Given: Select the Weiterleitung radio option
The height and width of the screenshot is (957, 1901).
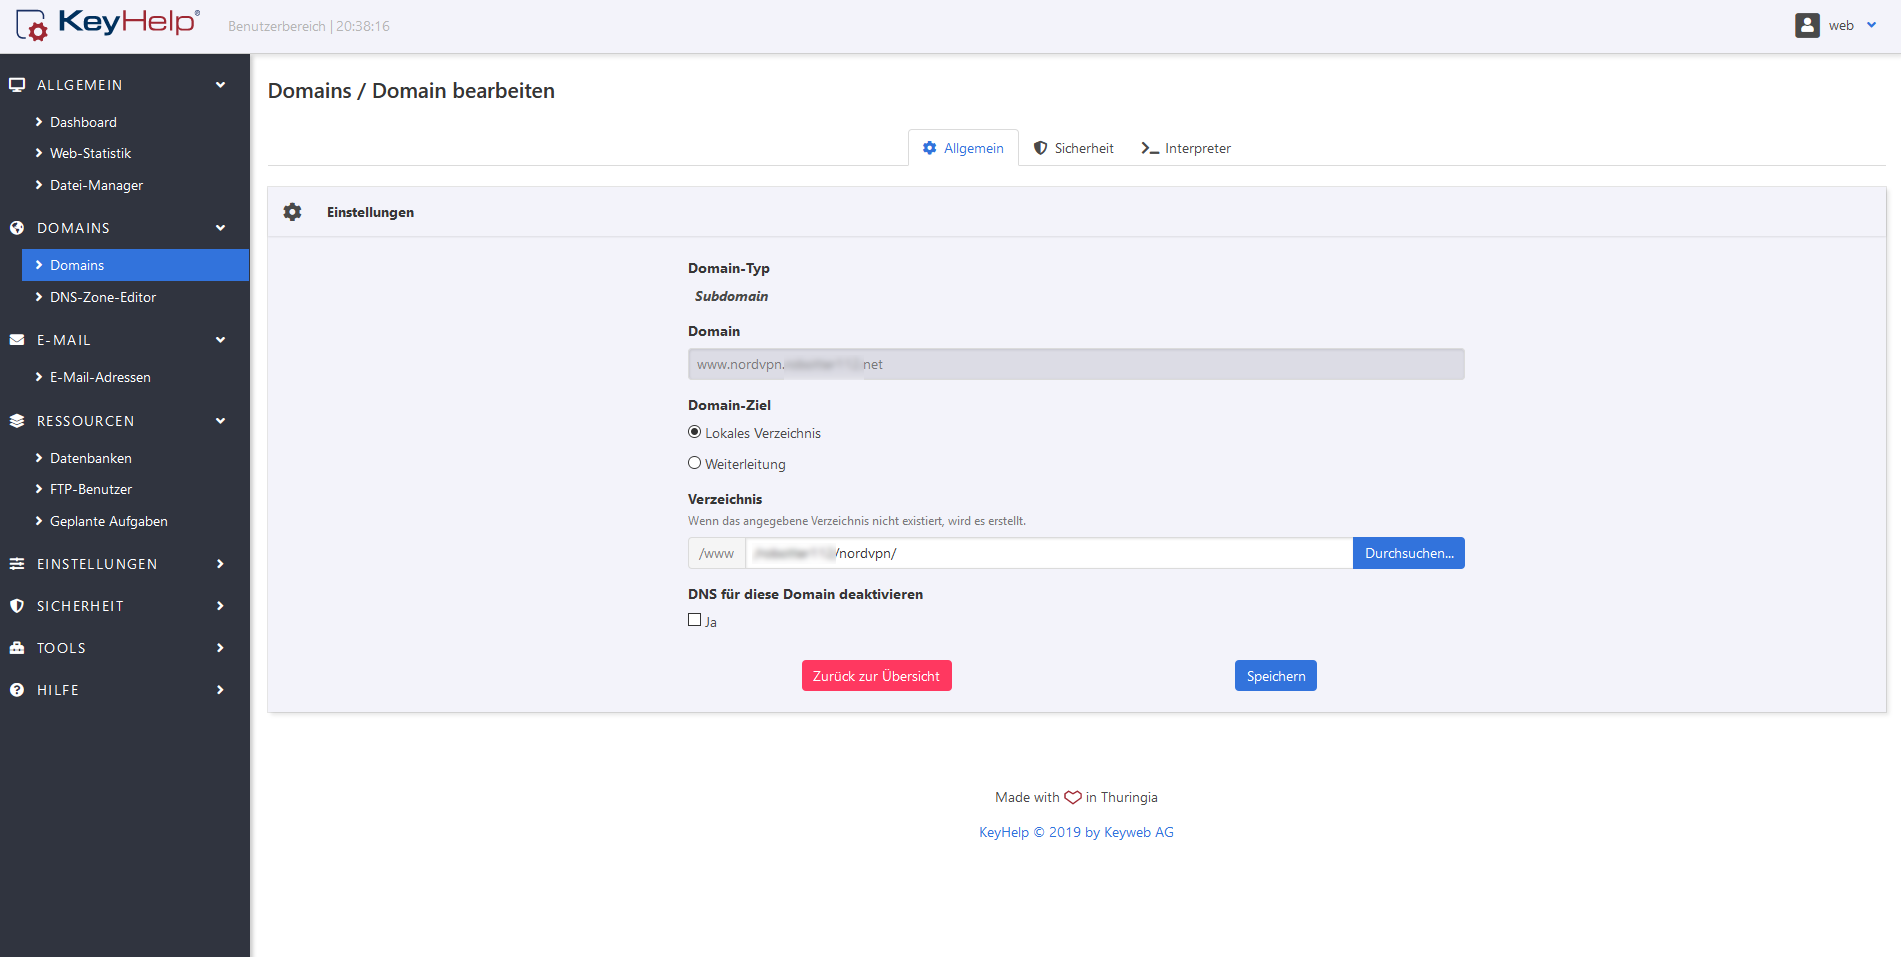Looking at the screenshot, I should 694,463.
